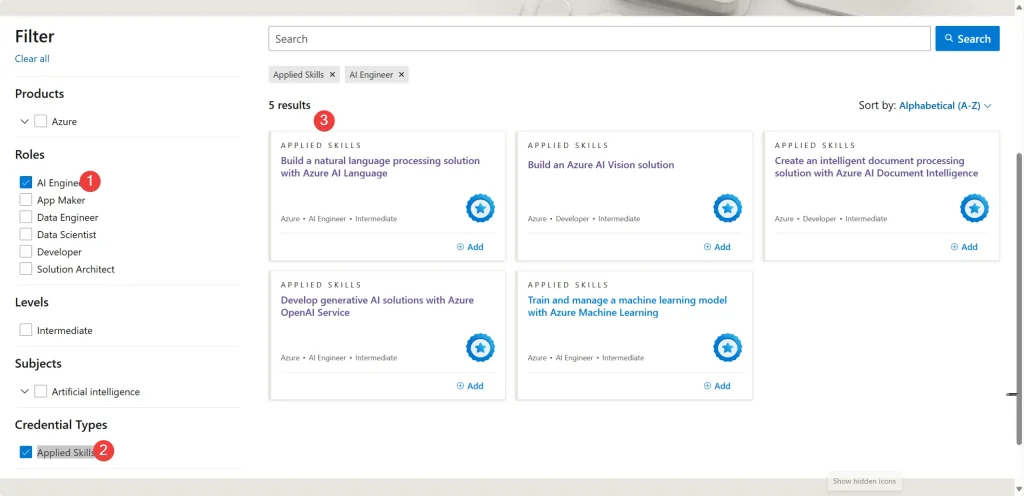Check the Azure product checkbox
The image size is (1024, 496).
pyautogui.click(x=41, y=121)
